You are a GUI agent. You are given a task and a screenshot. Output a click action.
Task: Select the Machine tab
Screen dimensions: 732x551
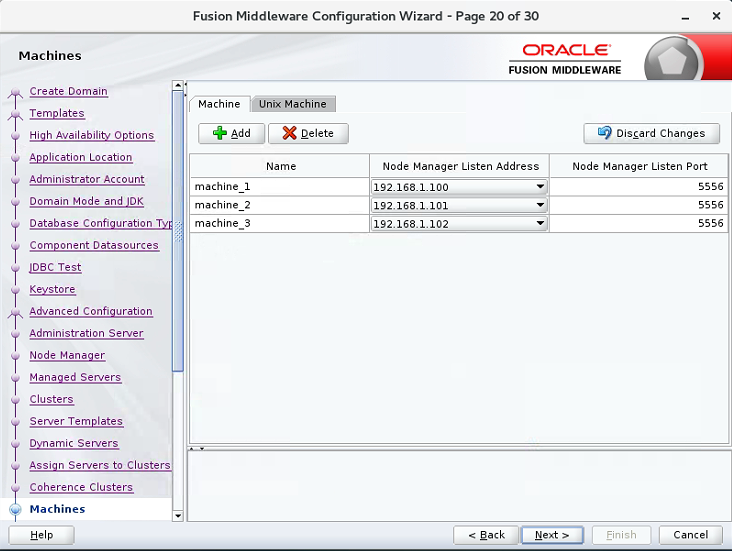[x=219, y=104]
